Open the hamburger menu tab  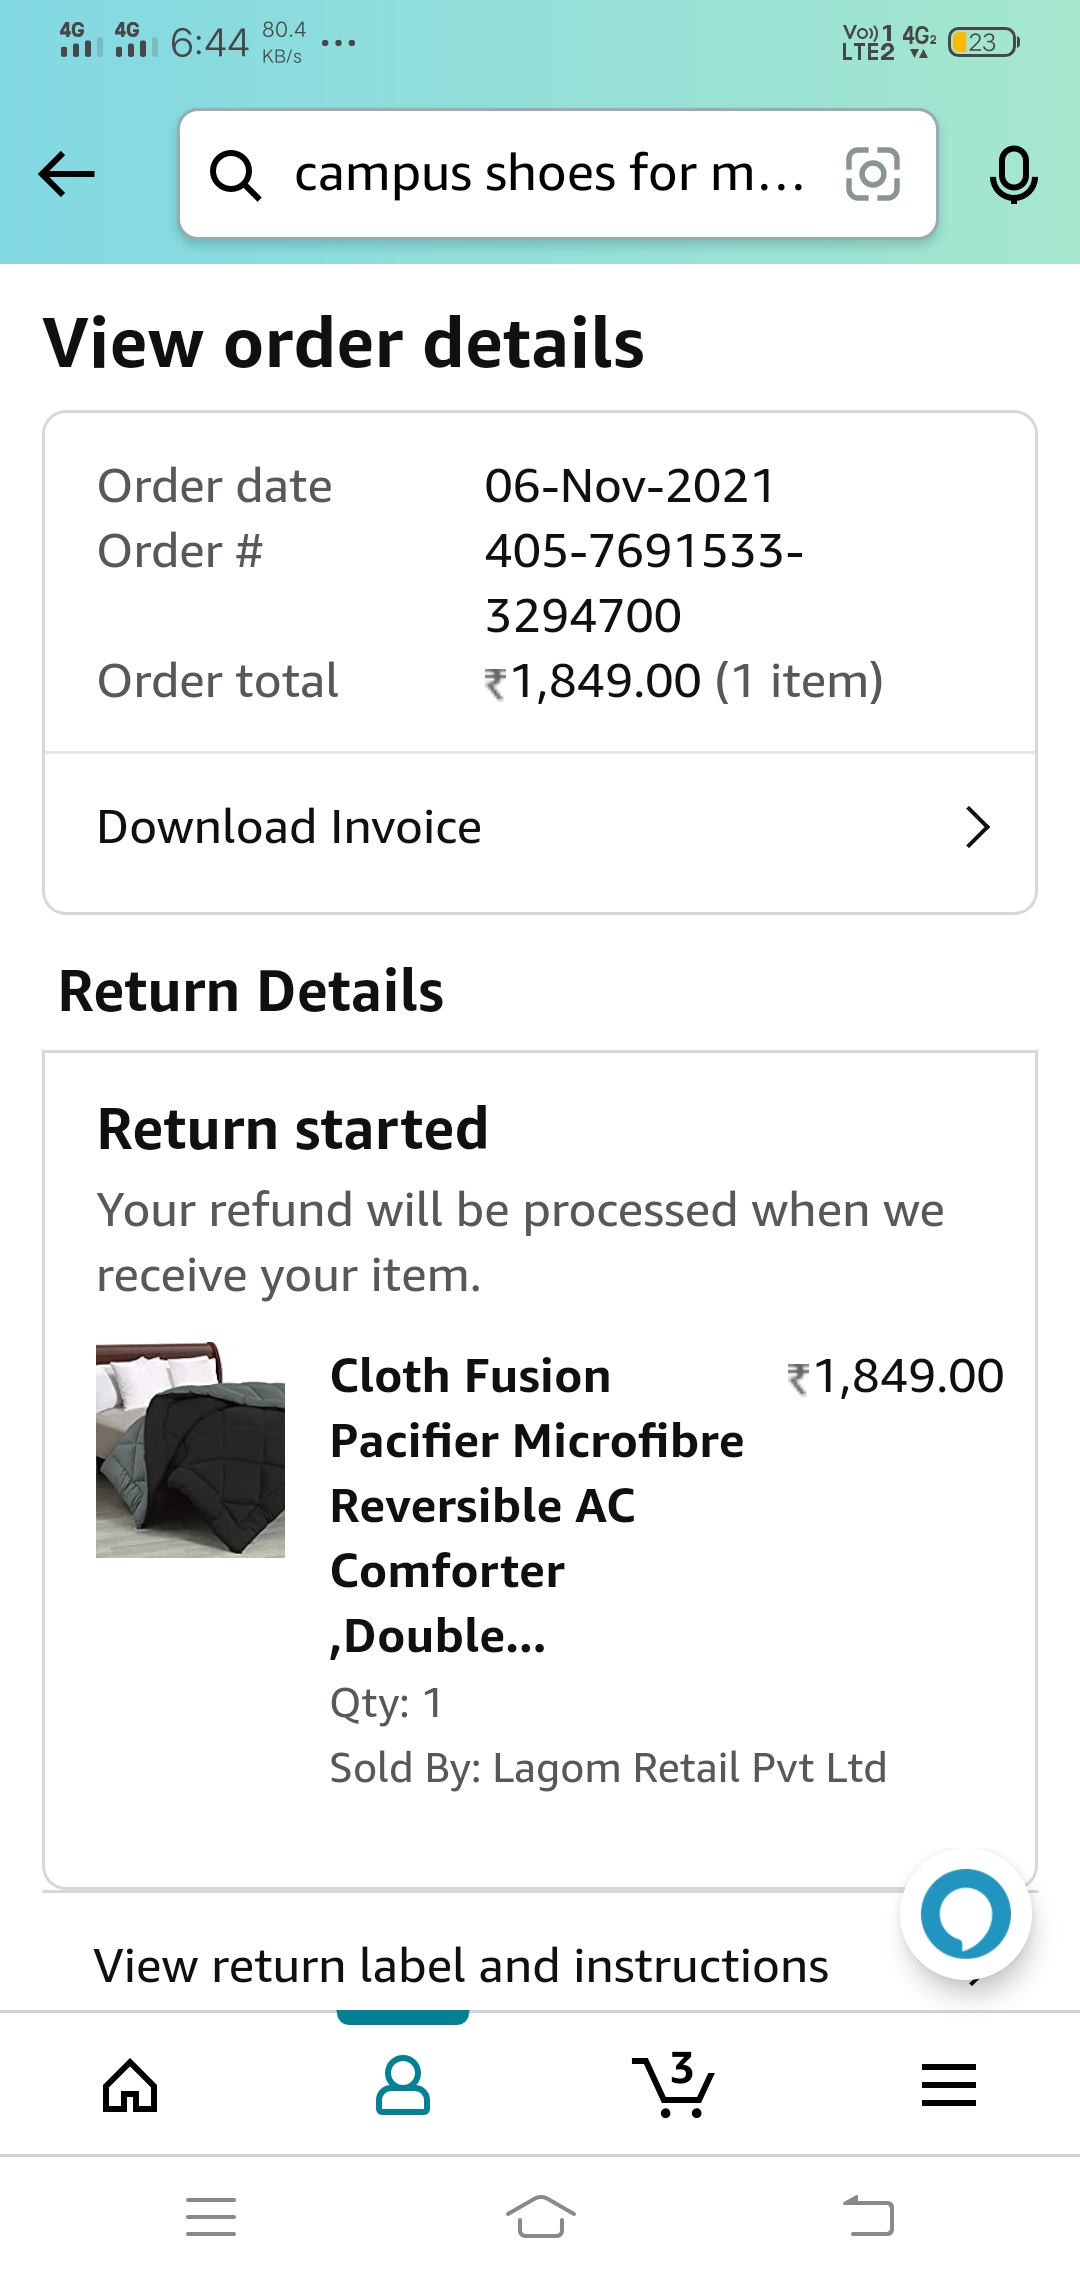(x=948, y=2085)
